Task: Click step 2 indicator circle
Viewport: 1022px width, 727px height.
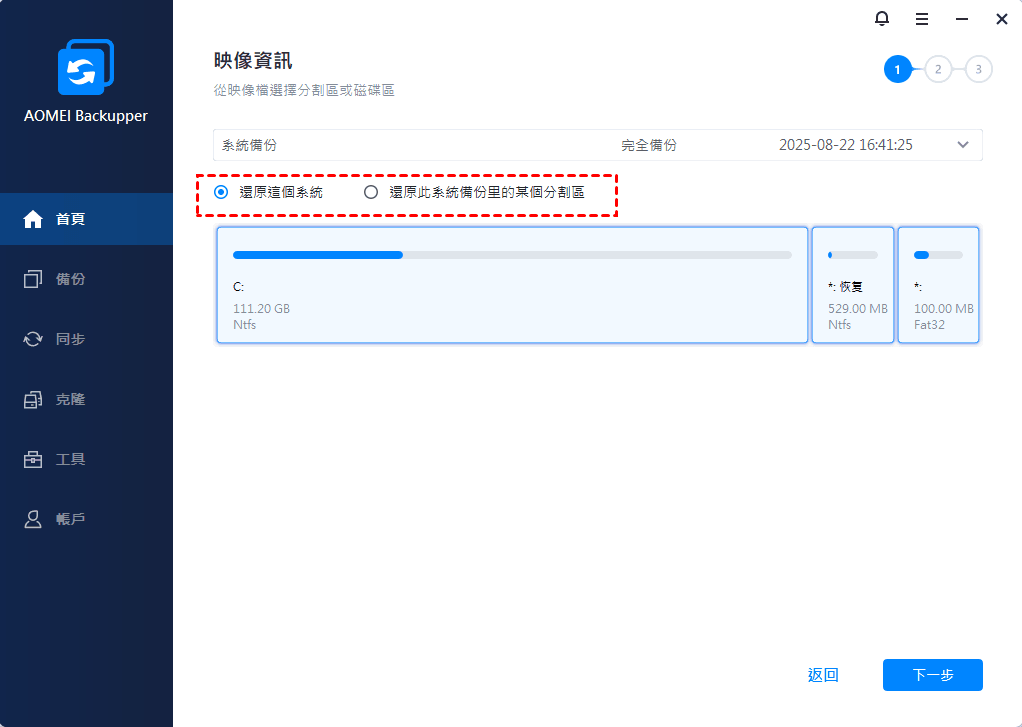Action: click(938, 69)
